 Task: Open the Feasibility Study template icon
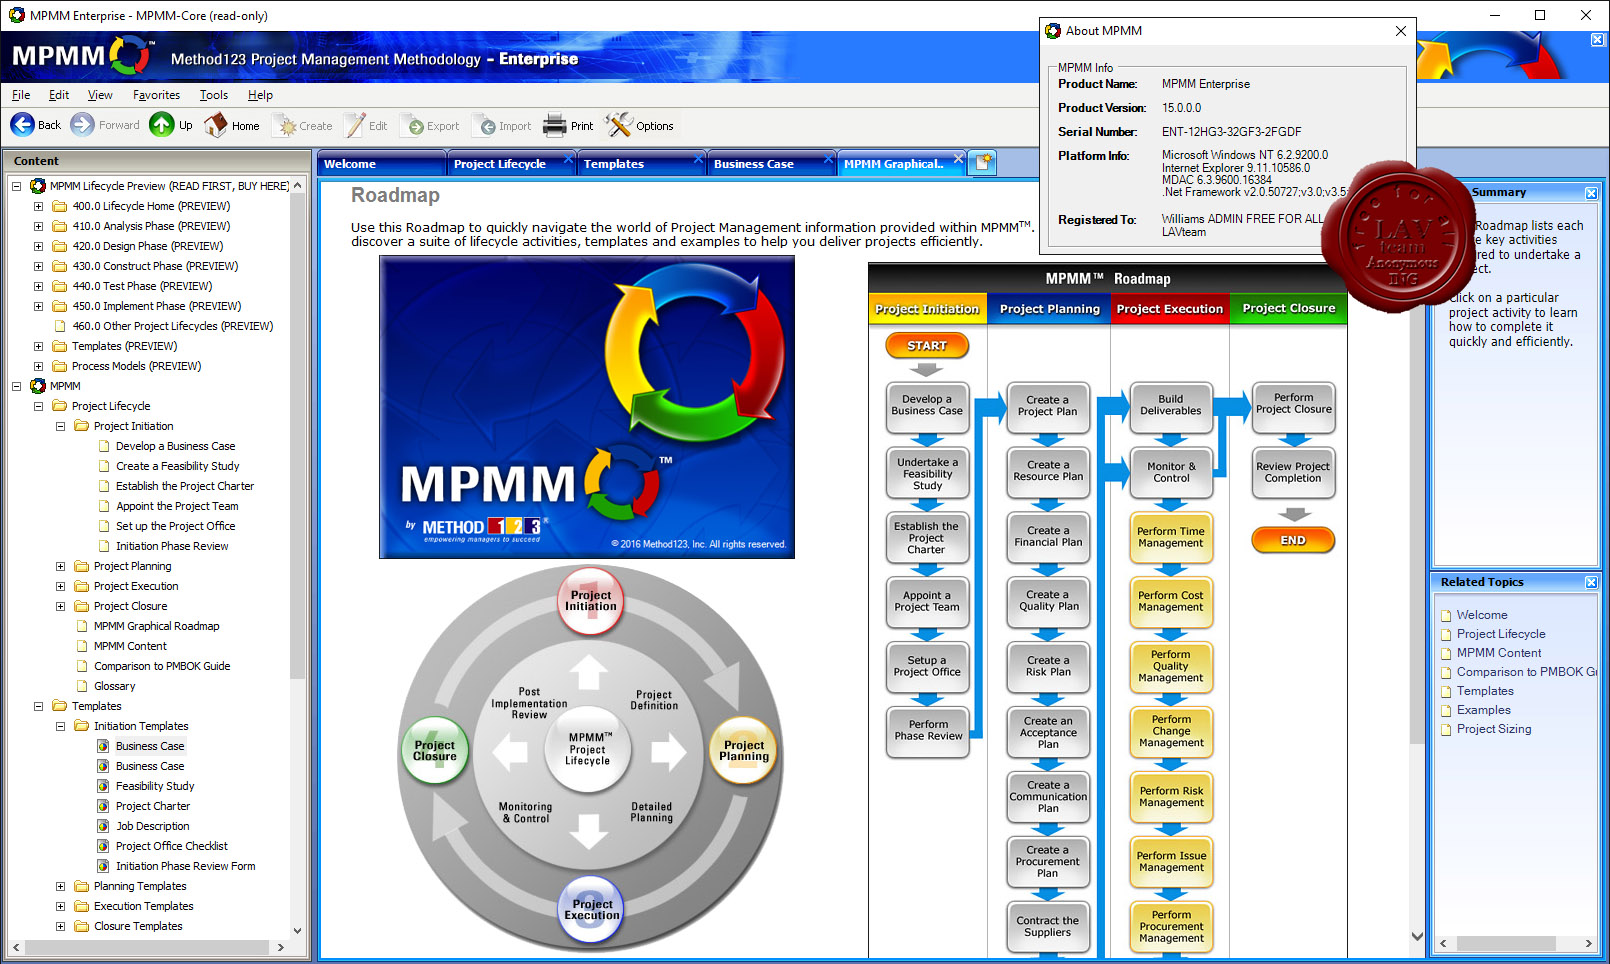point(103,786)
